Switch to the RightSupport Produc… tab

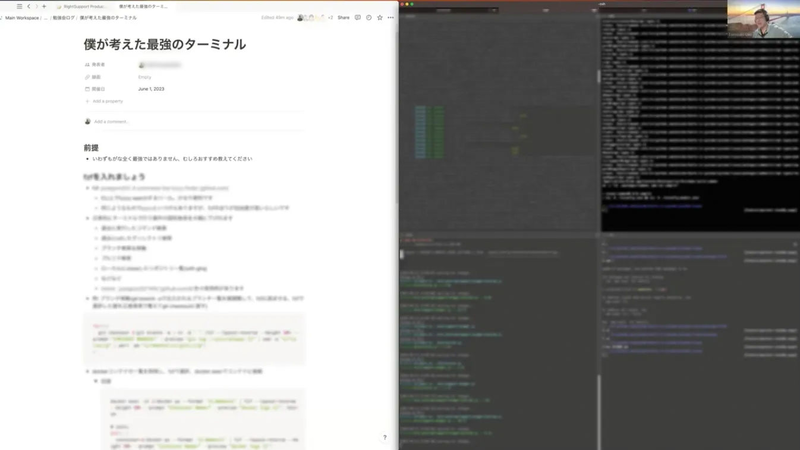click(x=82, y=7)
